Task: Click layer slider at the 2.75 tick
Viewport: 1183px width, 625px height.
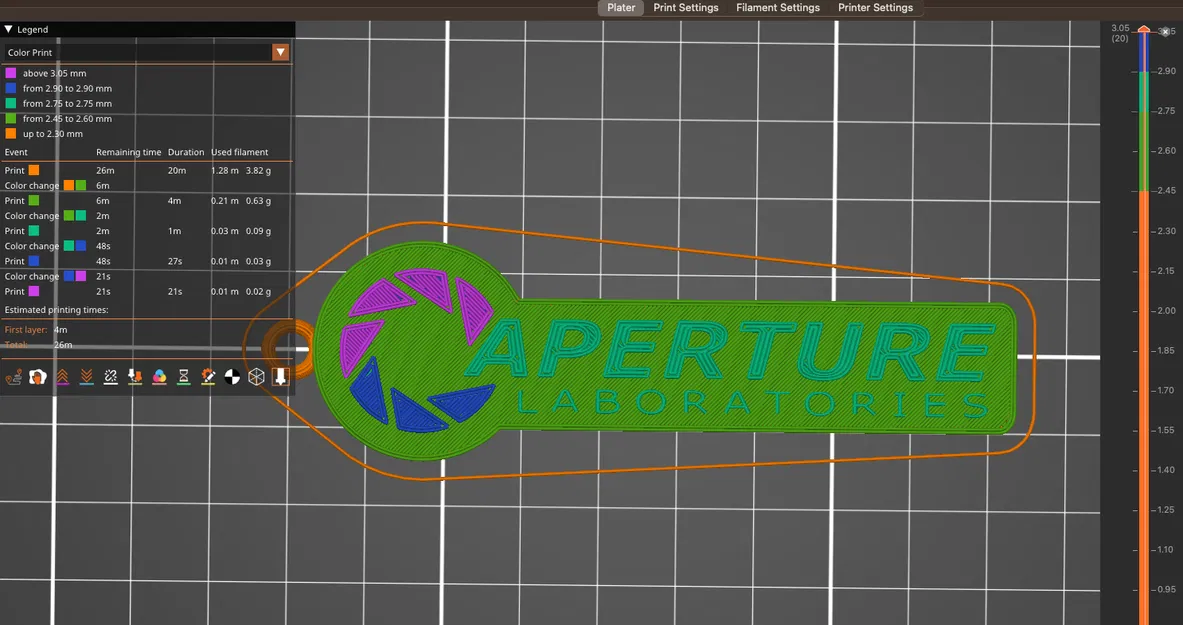Action: click(x=1144, y=111)
